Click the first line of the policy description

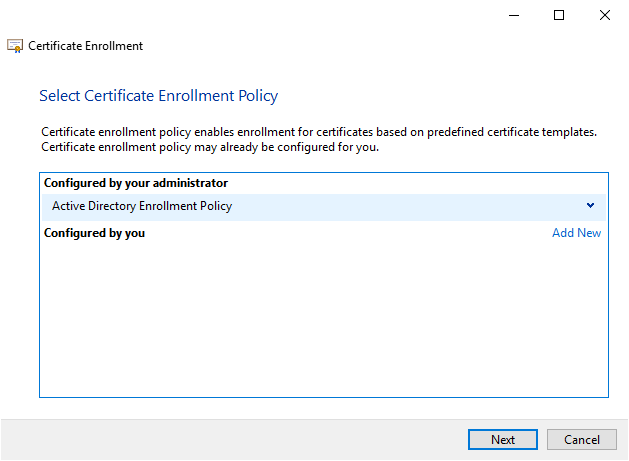(318, 132)
